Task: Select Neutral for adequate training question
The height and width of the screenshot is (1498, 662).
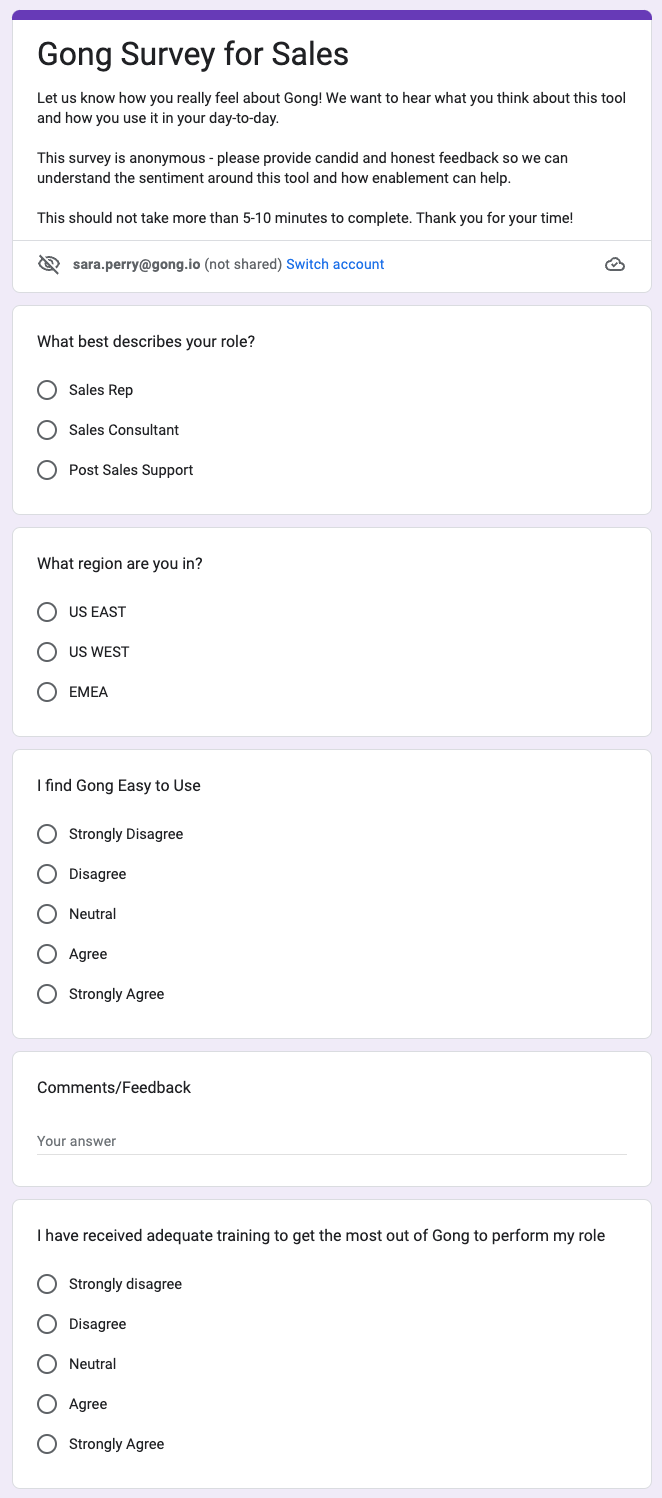Action: pos(47,1364)
